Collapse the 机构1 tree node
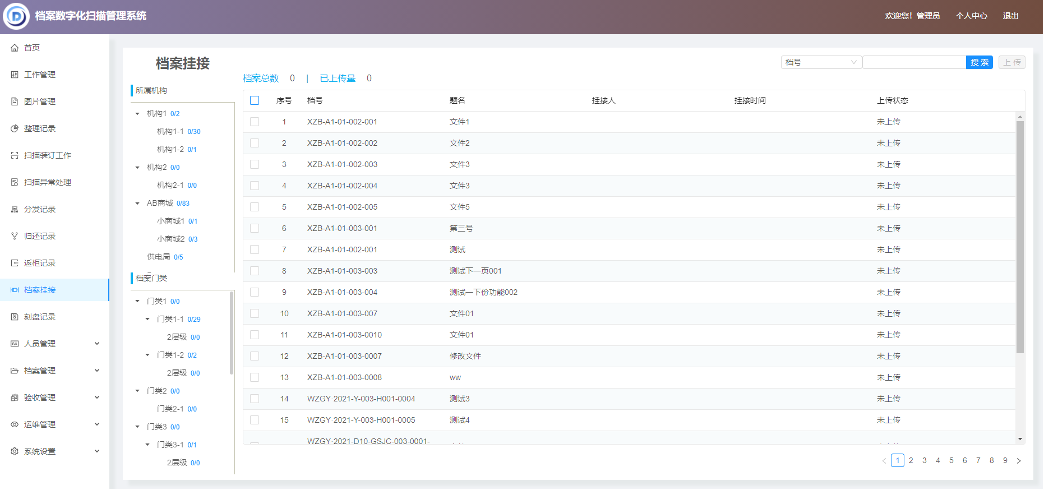The width and height of the screenshot is (1043, 489). pyautogui.click(x=137, y=114)
